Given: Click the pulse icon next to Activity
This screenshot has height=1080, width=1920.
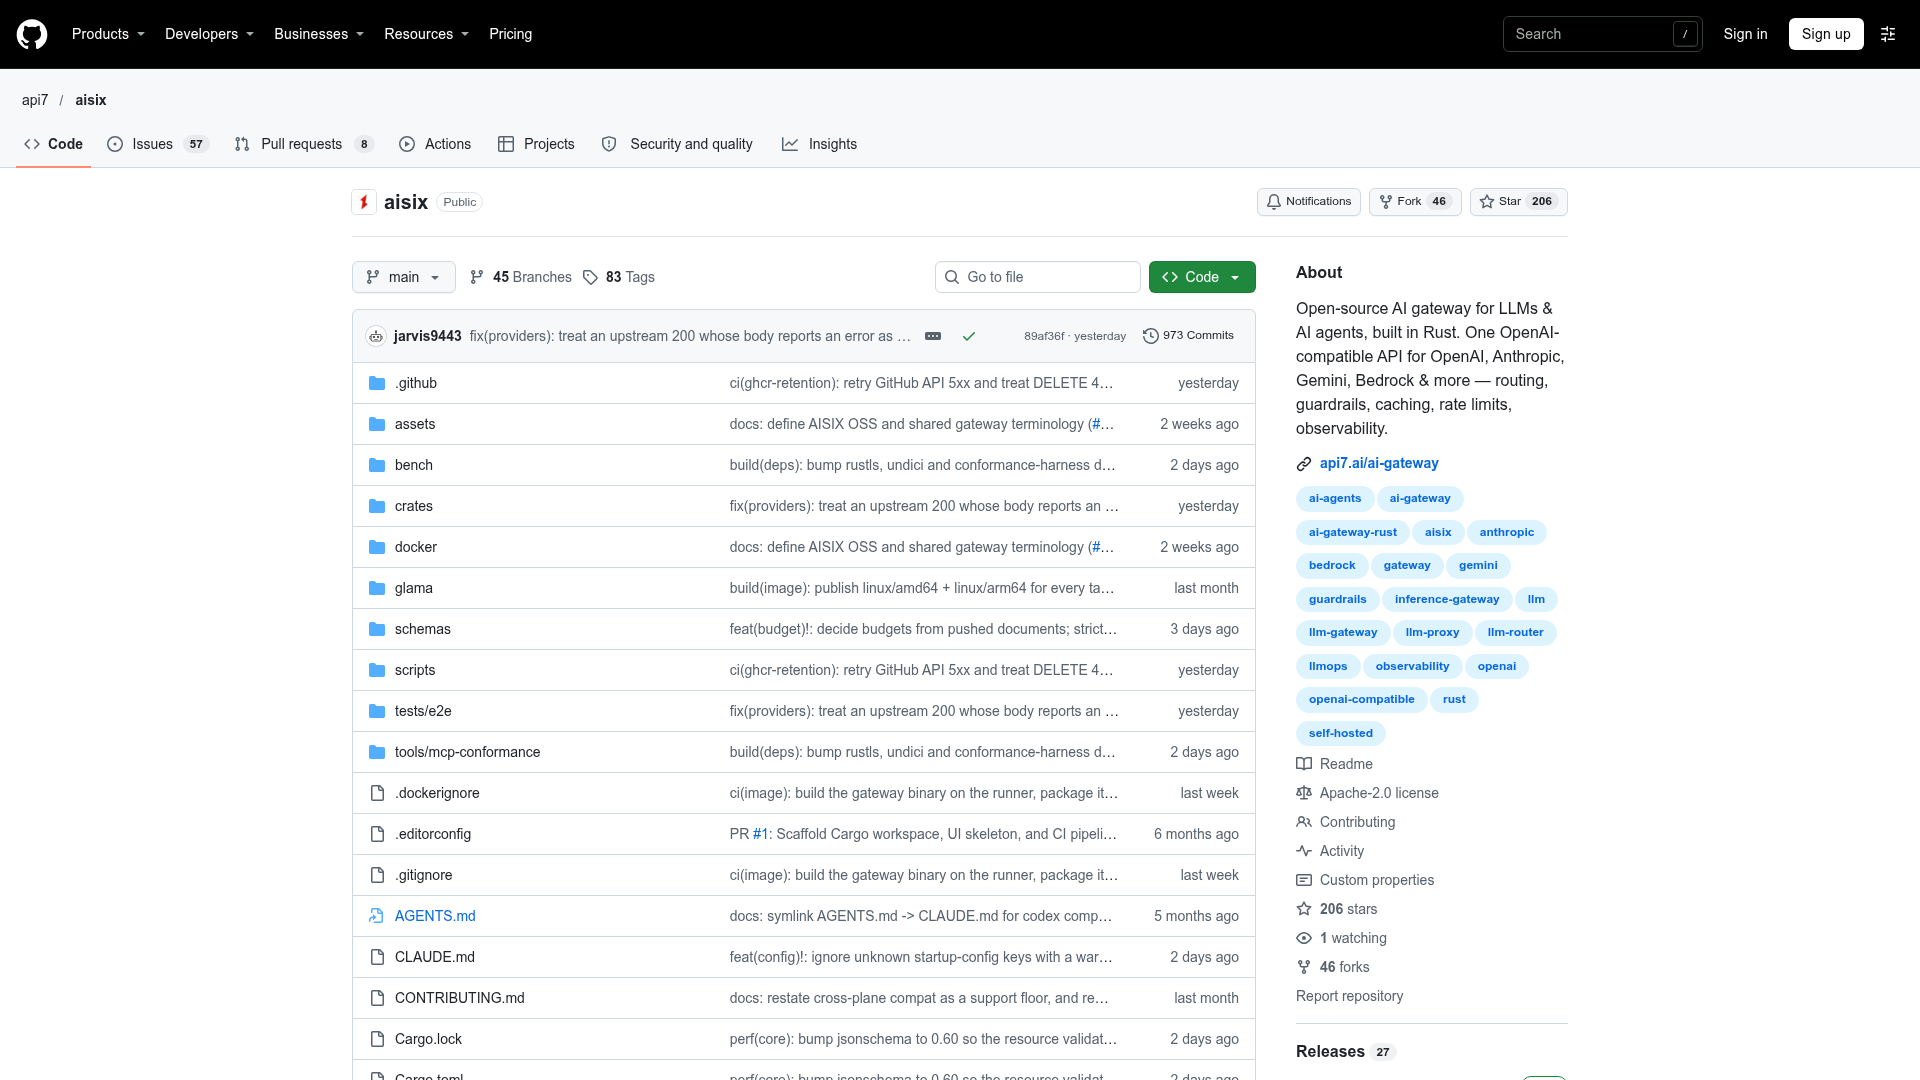Looking at the screenshot, I should (1304, 851).
